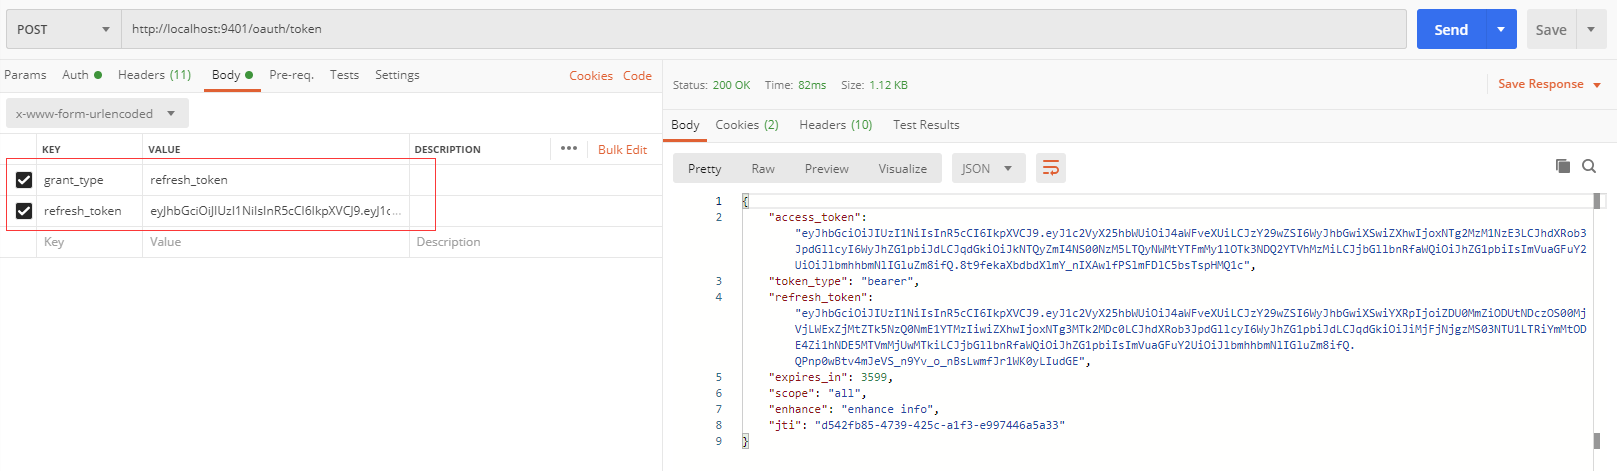1617x471 pixels.
Task: Open the Send button dropdown arrow
Action: (x=1501, y=29)
